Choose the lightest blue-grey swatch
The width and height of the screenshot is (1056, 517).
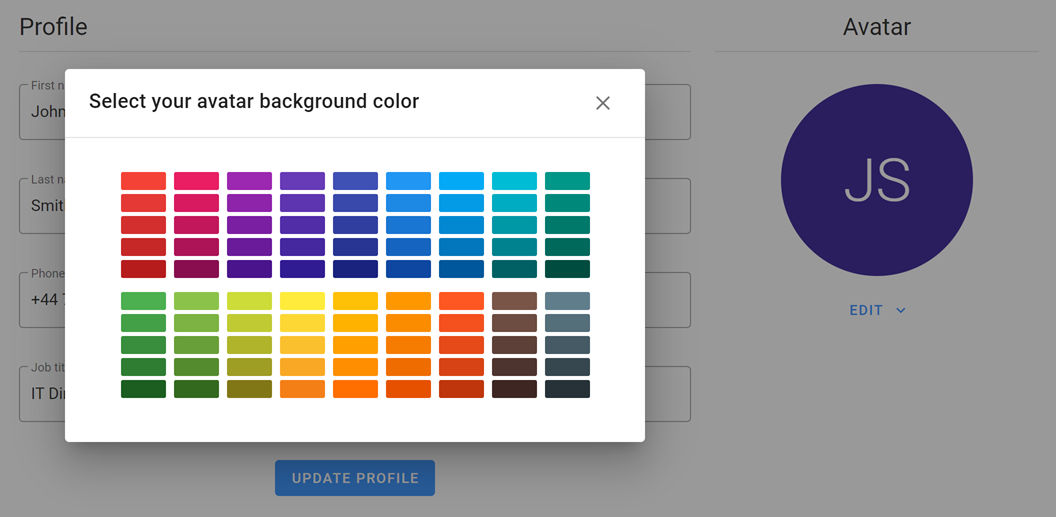point(567,301)
